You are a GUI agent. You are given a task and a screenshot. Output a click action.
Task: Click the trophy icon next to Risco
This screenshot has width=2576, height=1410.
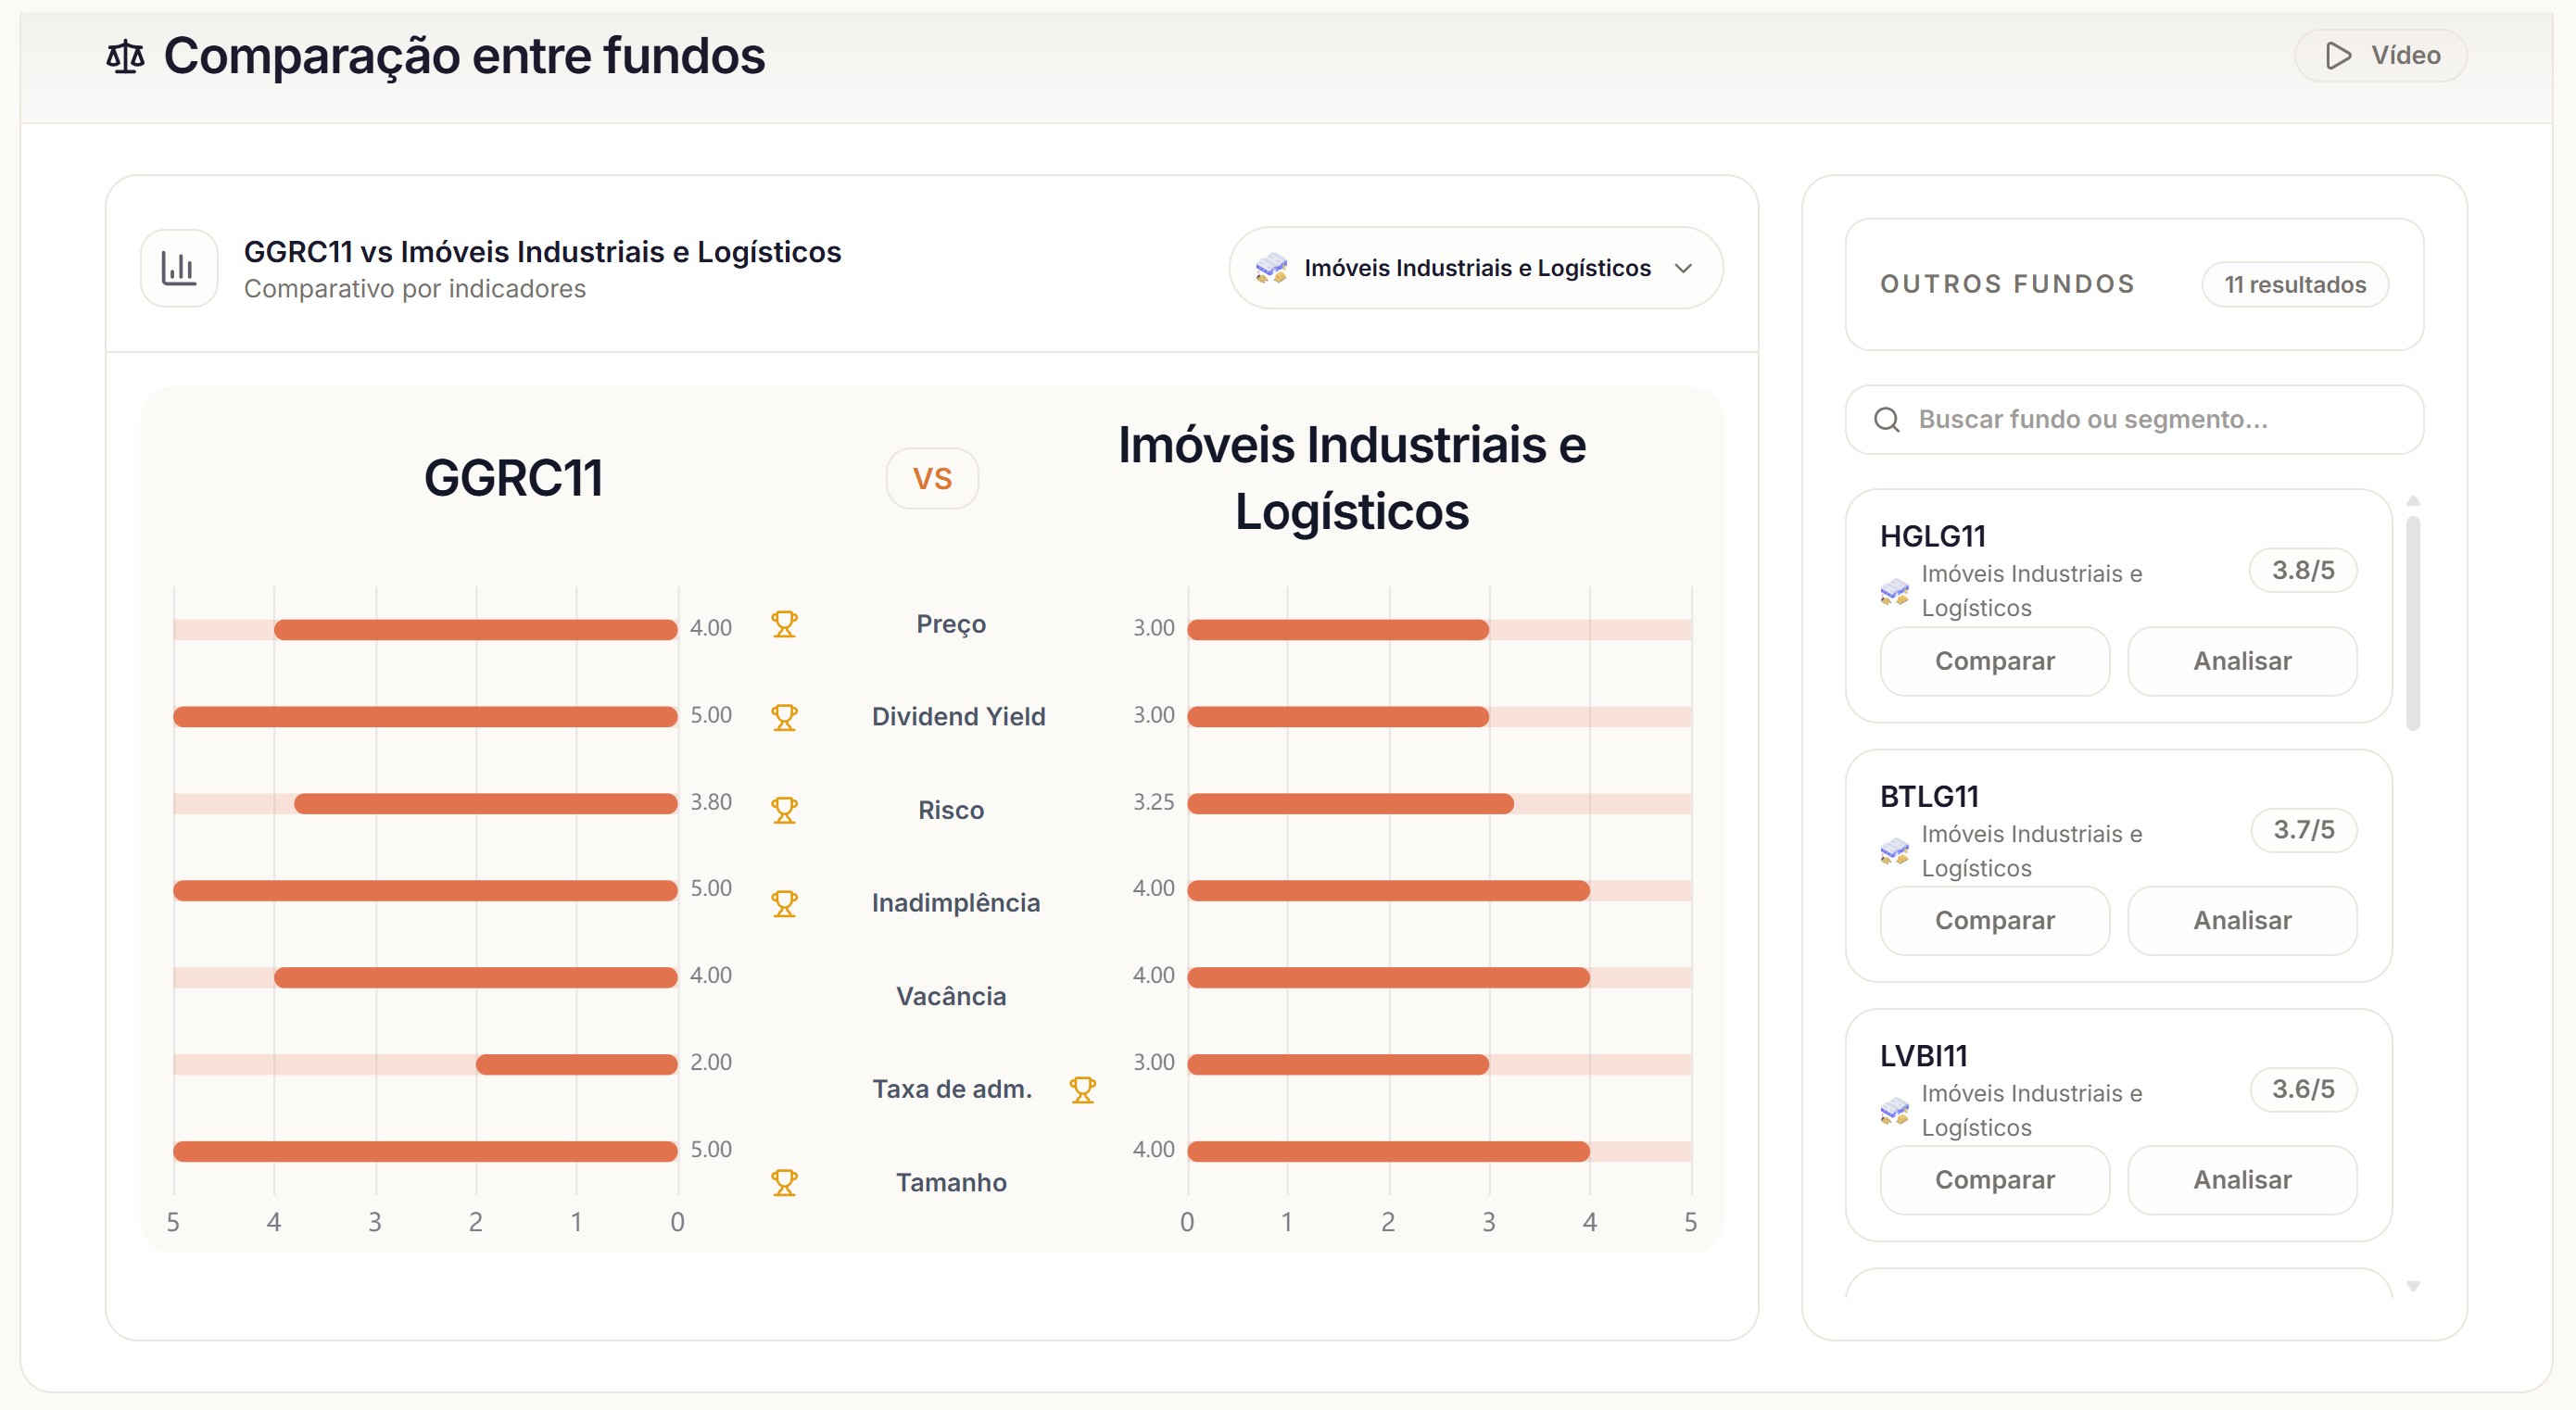[x=784, y=810]
